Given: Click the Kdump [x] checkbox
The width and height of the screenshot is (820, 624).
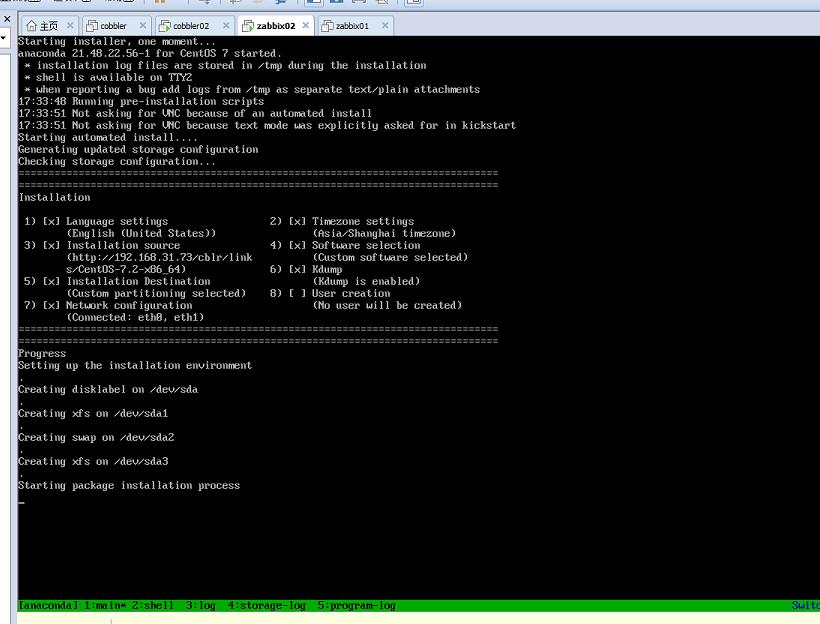Looking at the screenshot, I should [297, 269].
